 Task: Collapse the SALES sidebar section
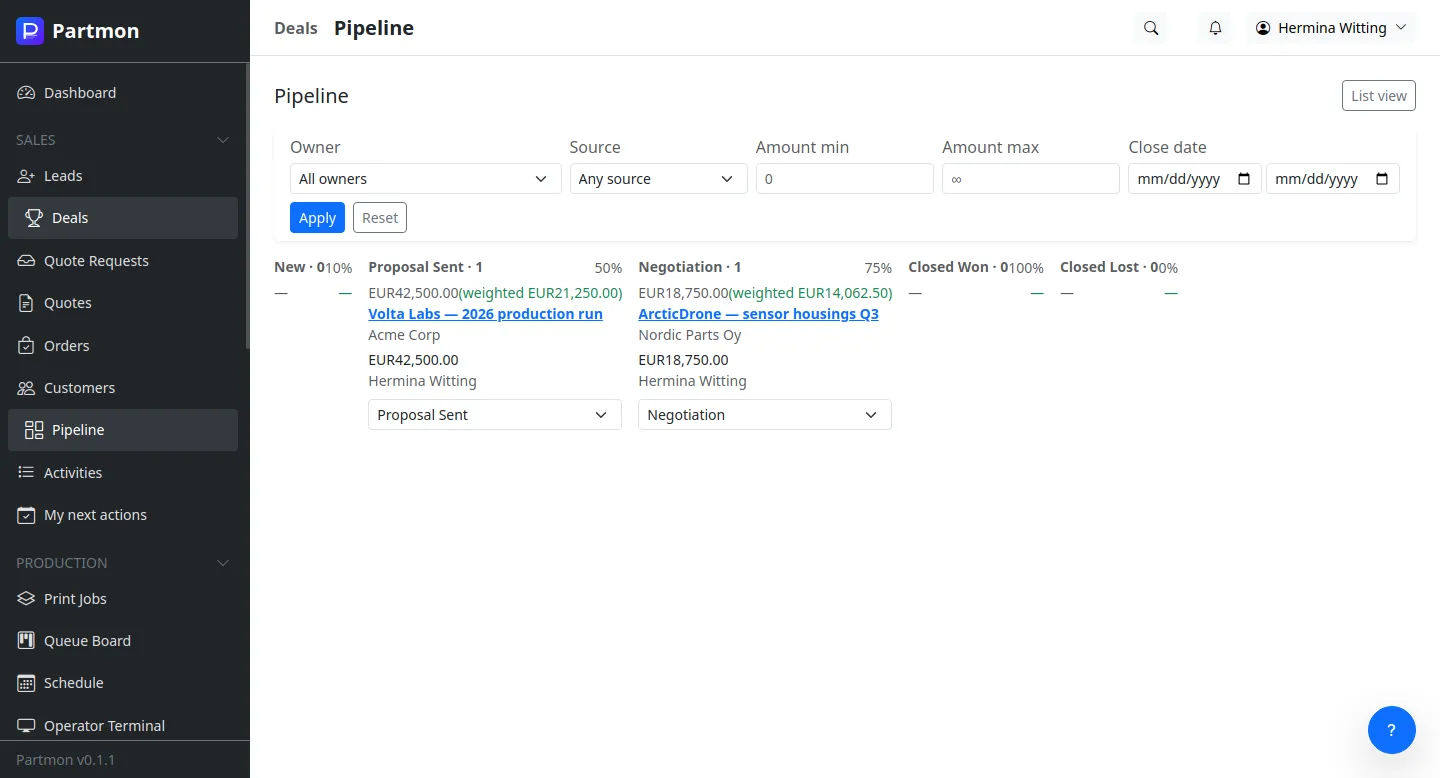pyautogui.click(x=124, y=140)
